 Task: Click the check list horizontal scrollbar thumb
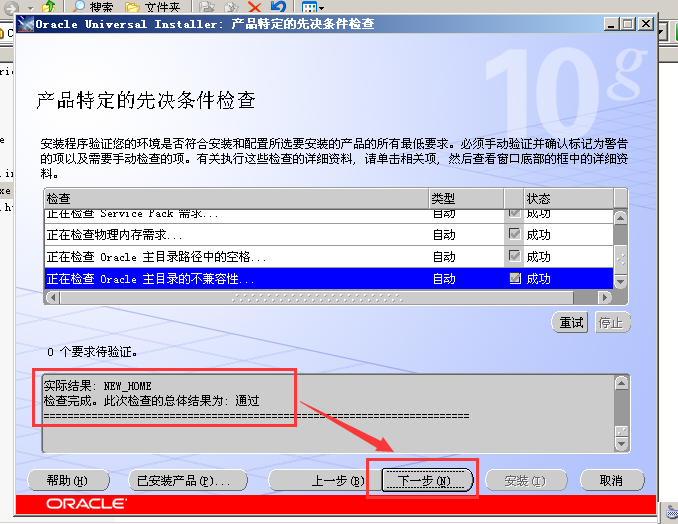click(317, 297)
